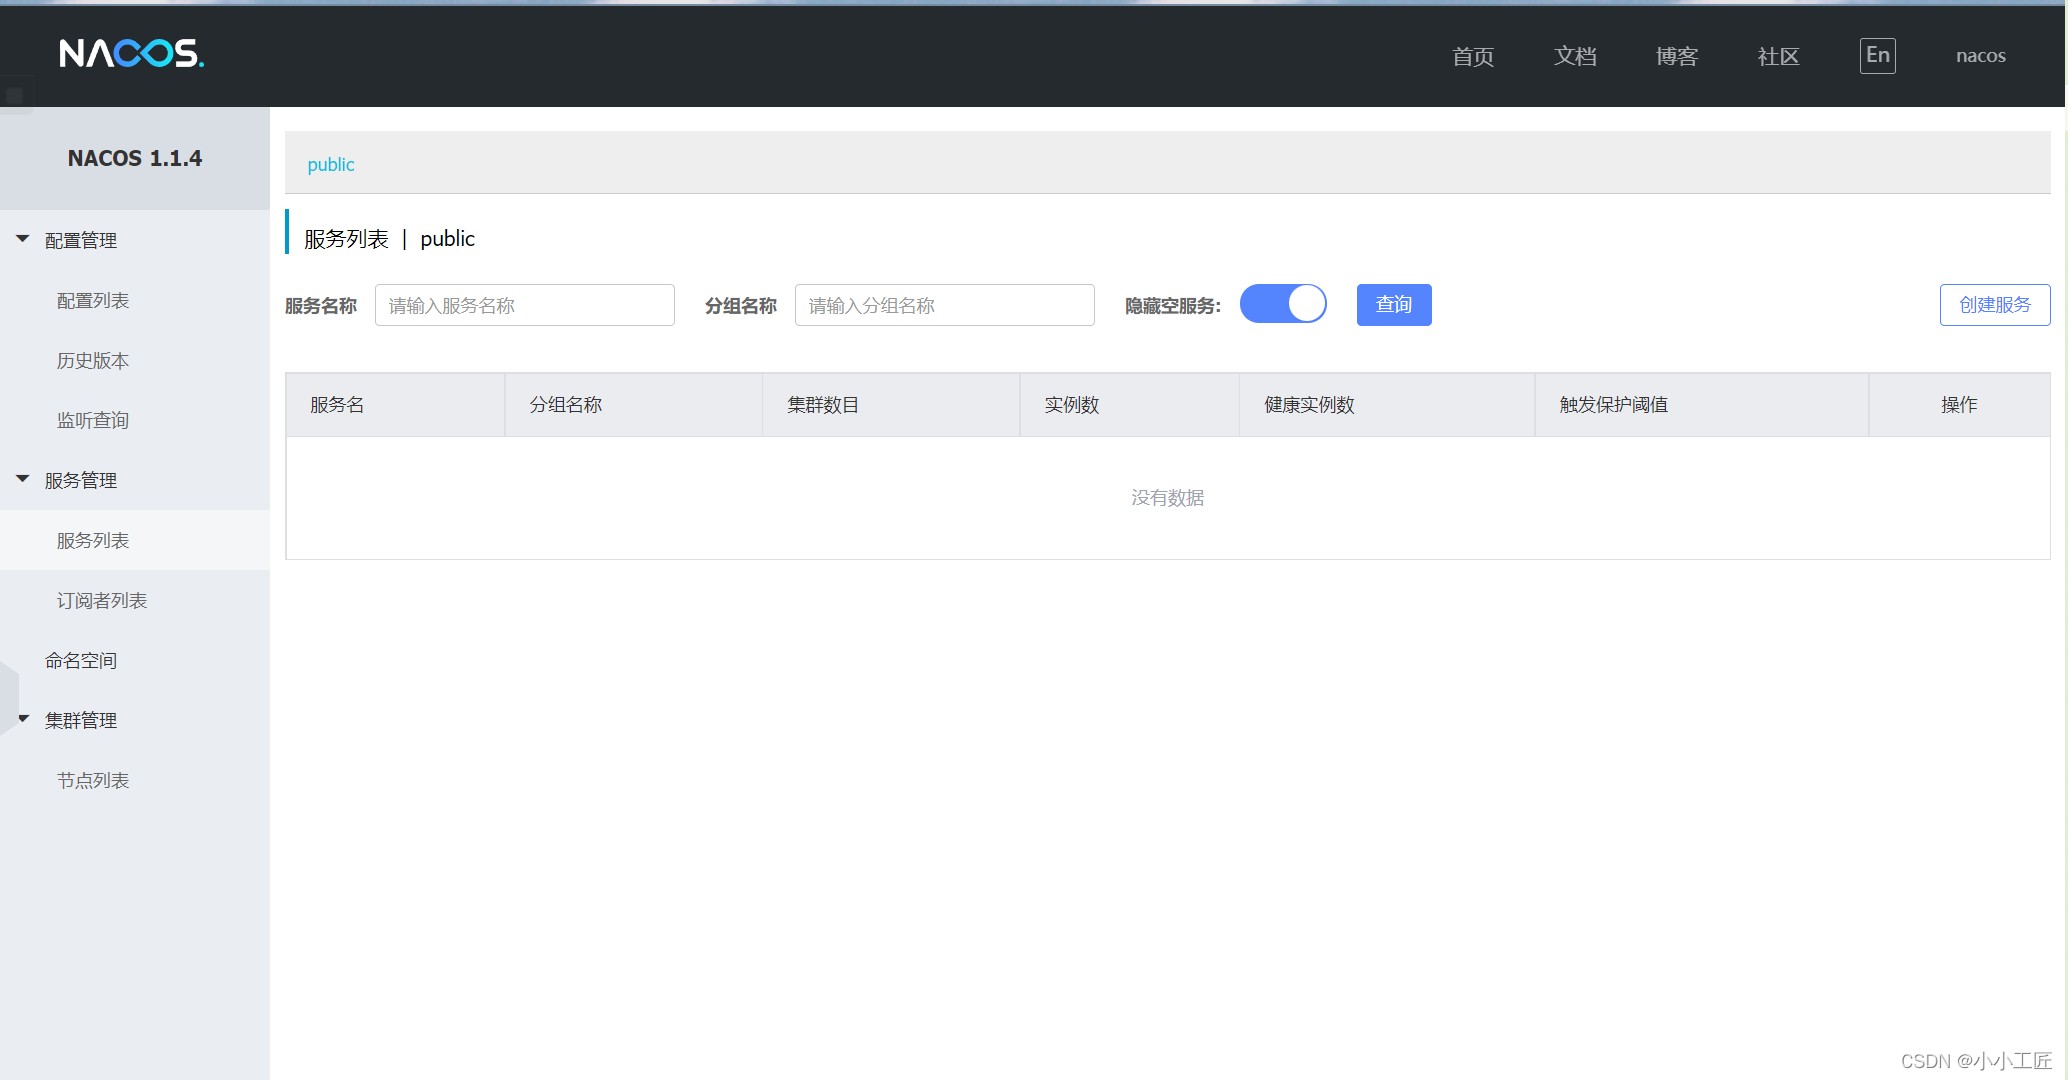Image resolution: width=2068 pixels, height=1080 pixels.
Task: Open 节点列表 under 集群管理
Action: coord(93,780)
